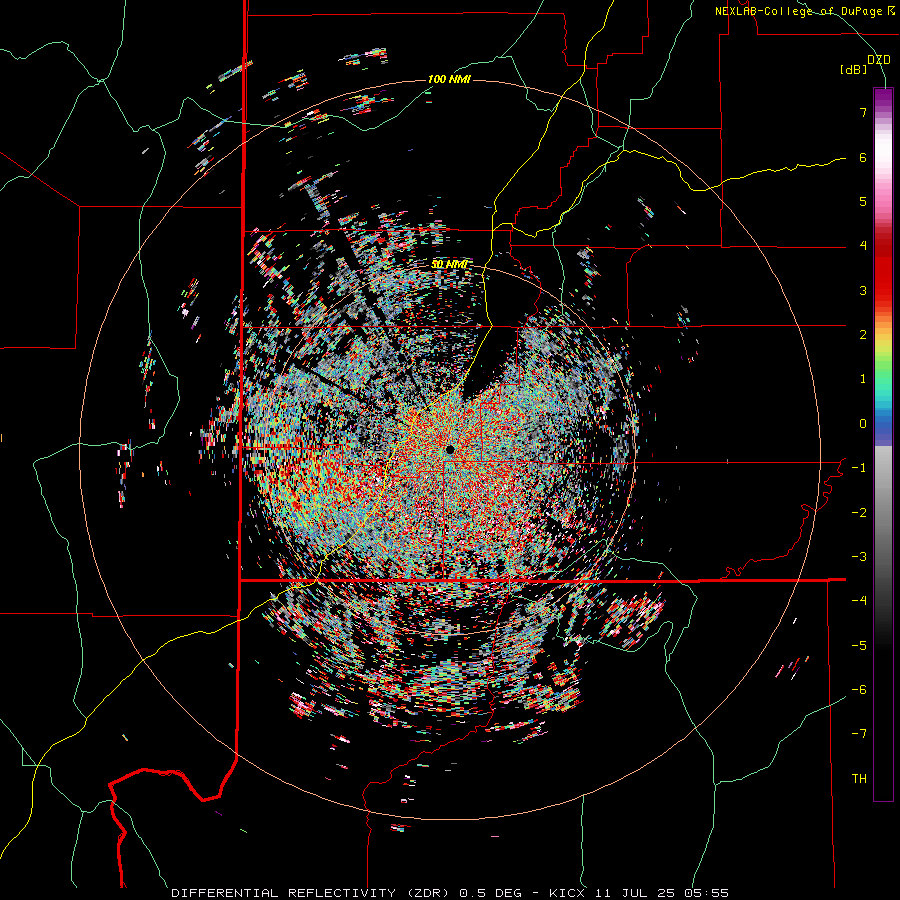The image size is (900, 900).
Task: Click the black radar site dot
Action: click(450, 450)
